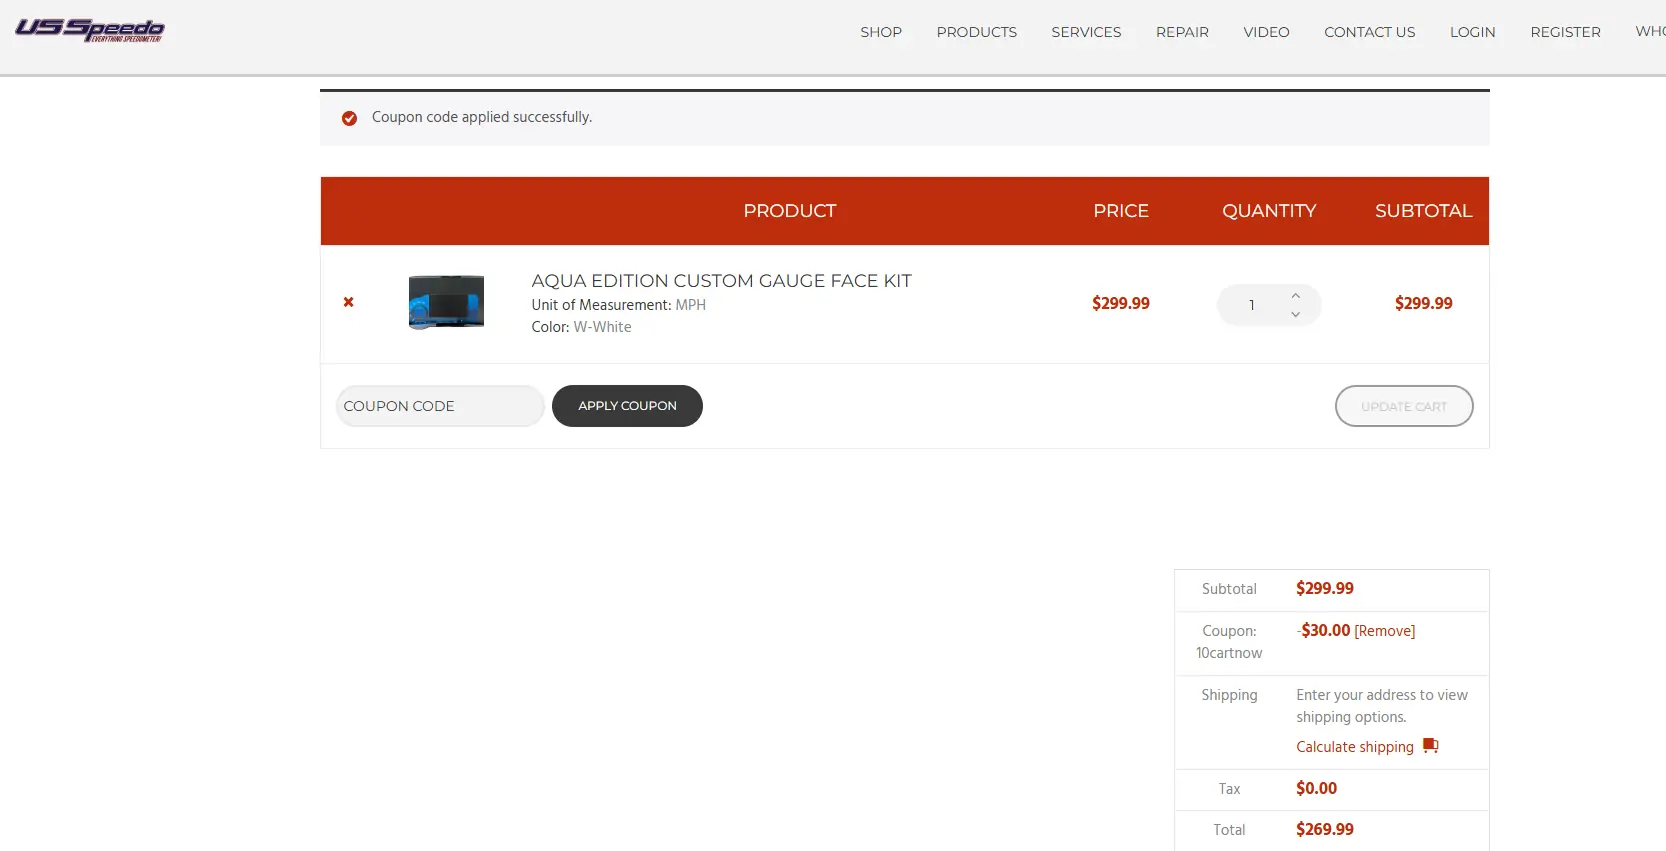Open the Repair menu item
Image resolution: width=1666 pixels, height=851 pixels.
tap(1182, 32)
